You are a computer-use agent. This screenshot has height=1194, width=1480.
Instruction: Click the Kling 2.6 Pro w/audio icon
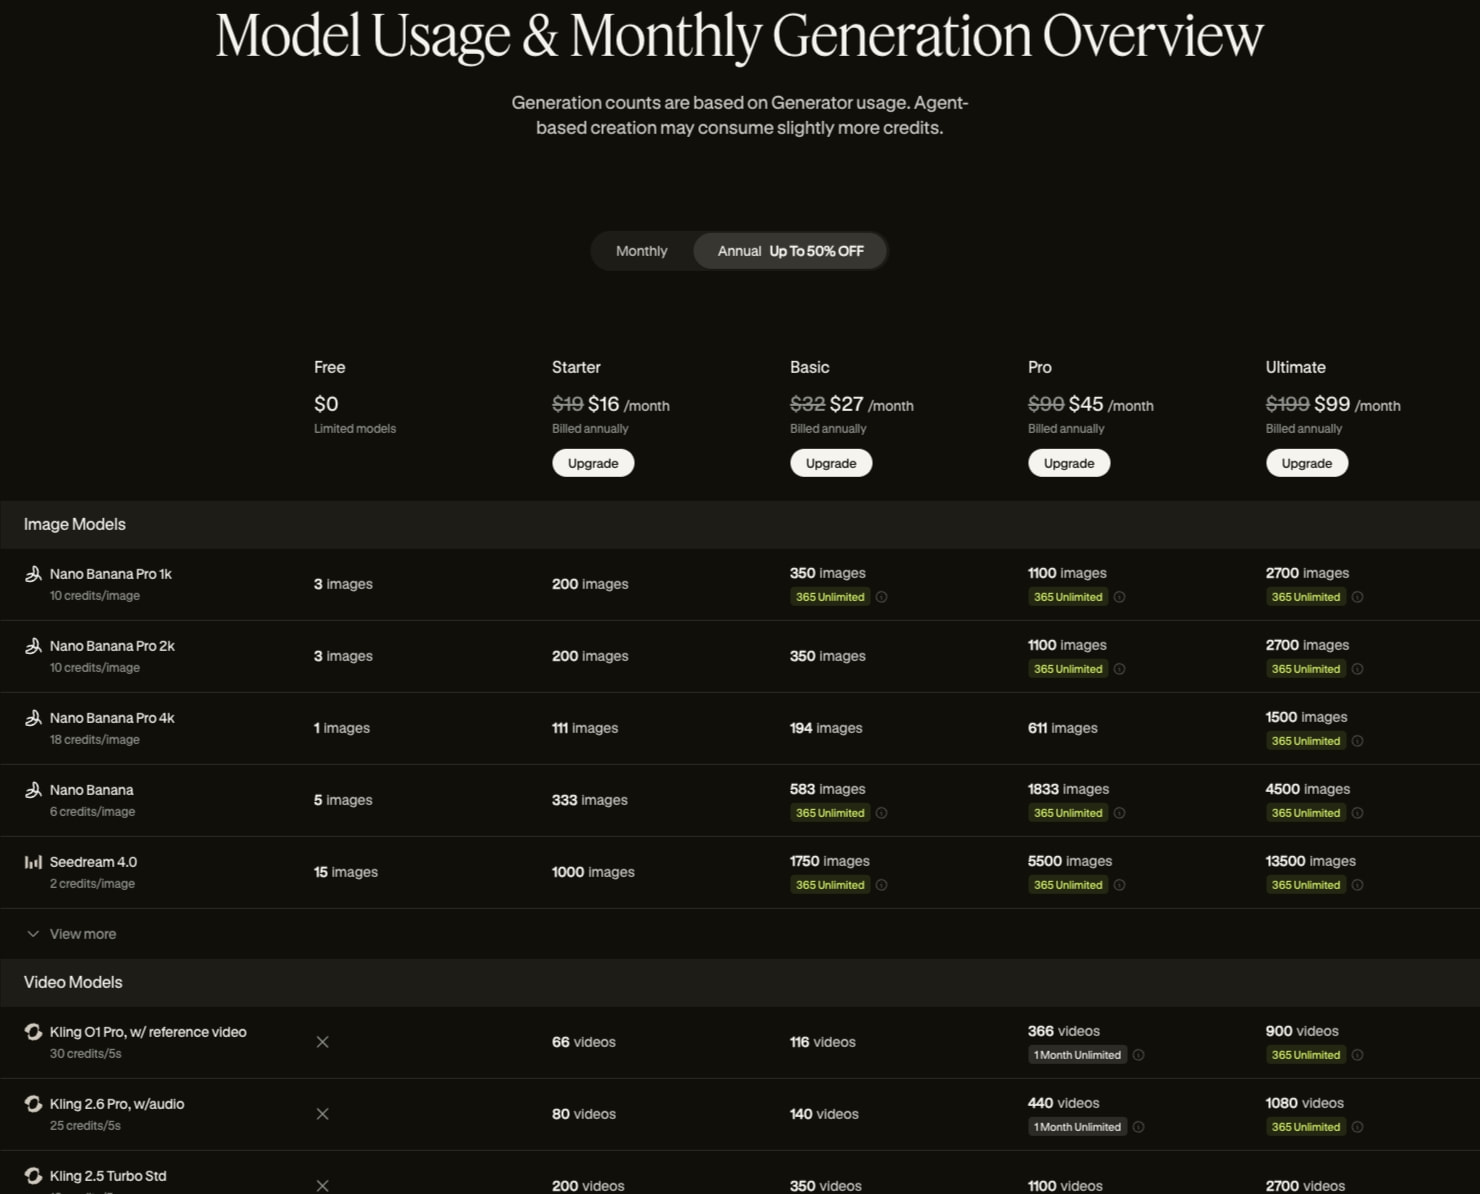click(33, 1104)
